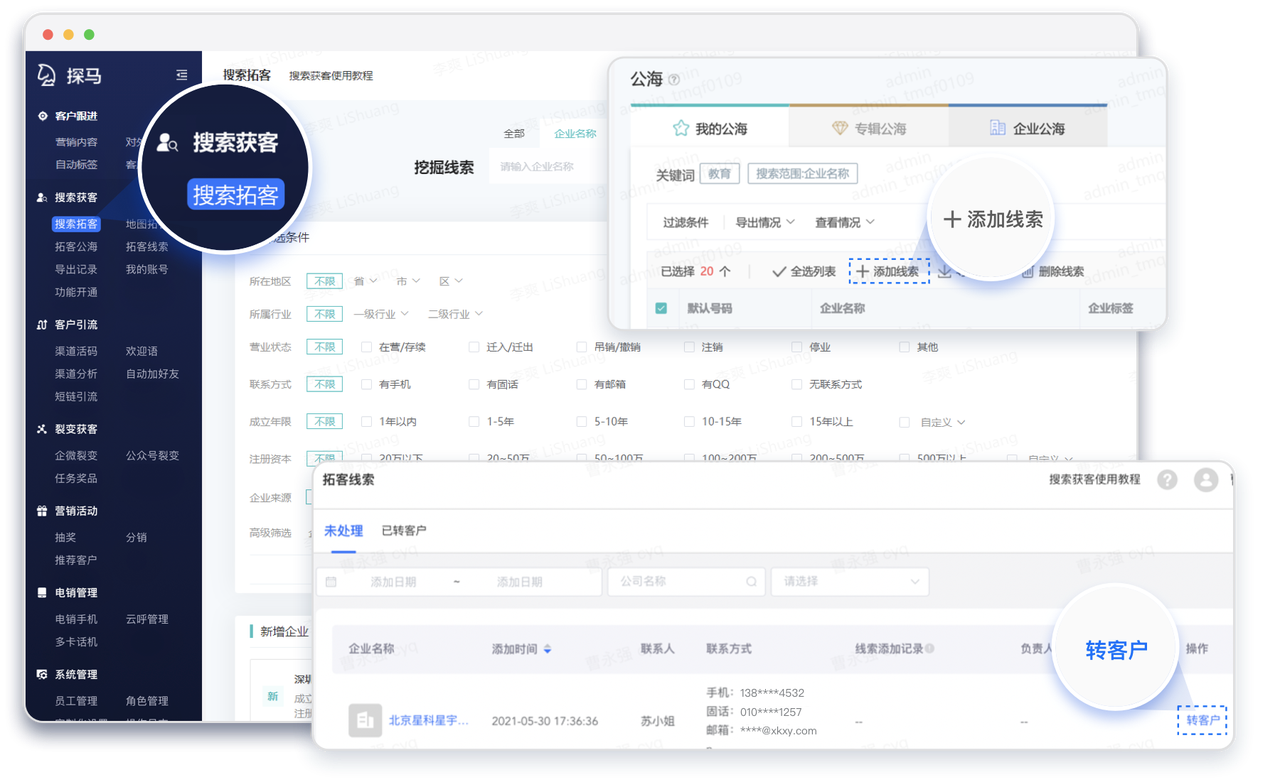Expand the 导出情况 filter dropdown
Viewport: 1280px width, 782px height.
(765, 222)
